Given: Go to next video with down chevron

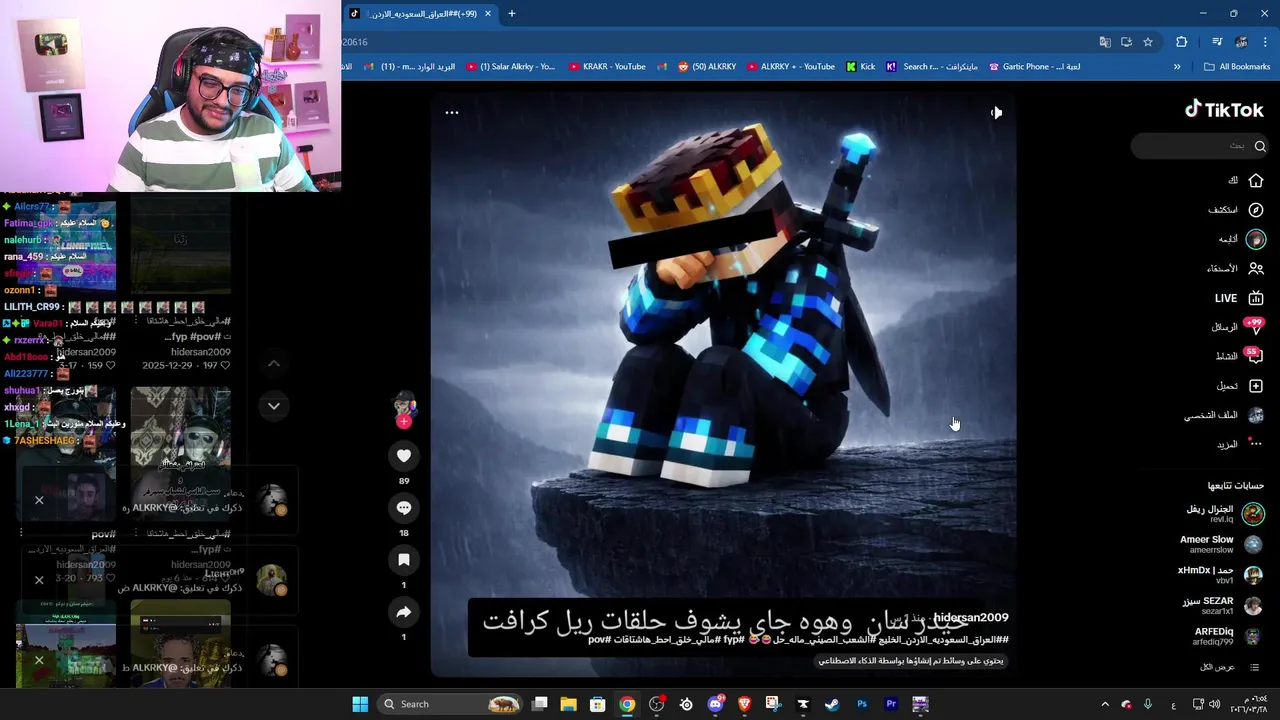Looking at the screenshot, I should [x=274, y=406].
